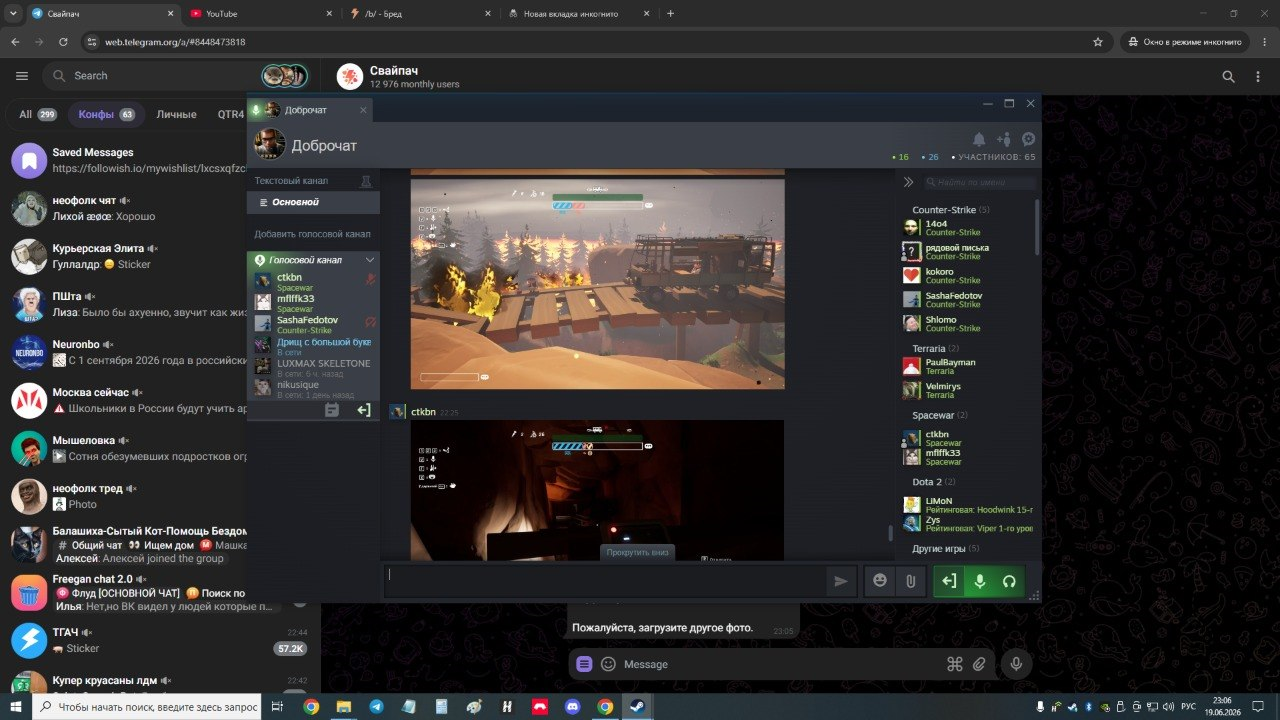Click Добавить голосовой канал
Viewport: 1280px width, 720px height.
313,234
